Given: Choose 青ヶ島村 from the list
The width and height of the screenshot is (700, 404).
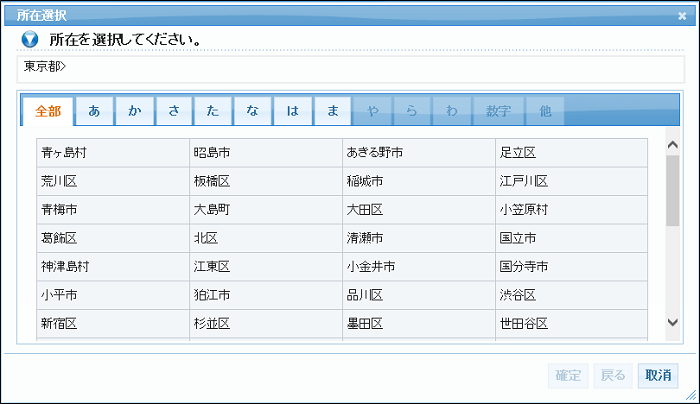Looking at the screenshot, I should point(64,153).
